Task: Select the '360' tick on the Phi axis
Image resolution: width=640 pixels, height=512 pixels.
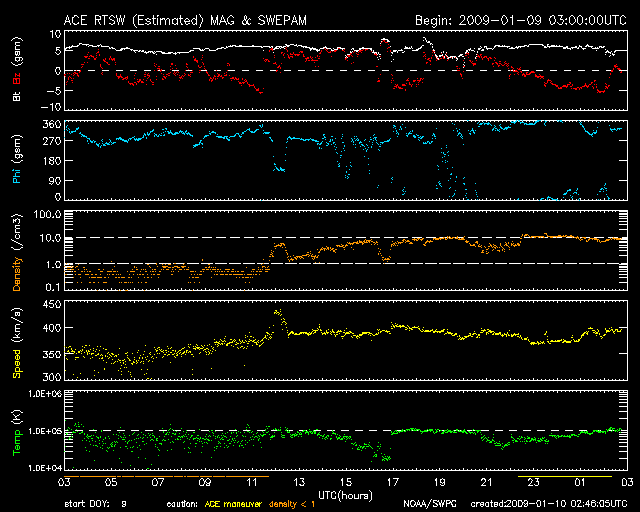Action: (x=51, y=124)
